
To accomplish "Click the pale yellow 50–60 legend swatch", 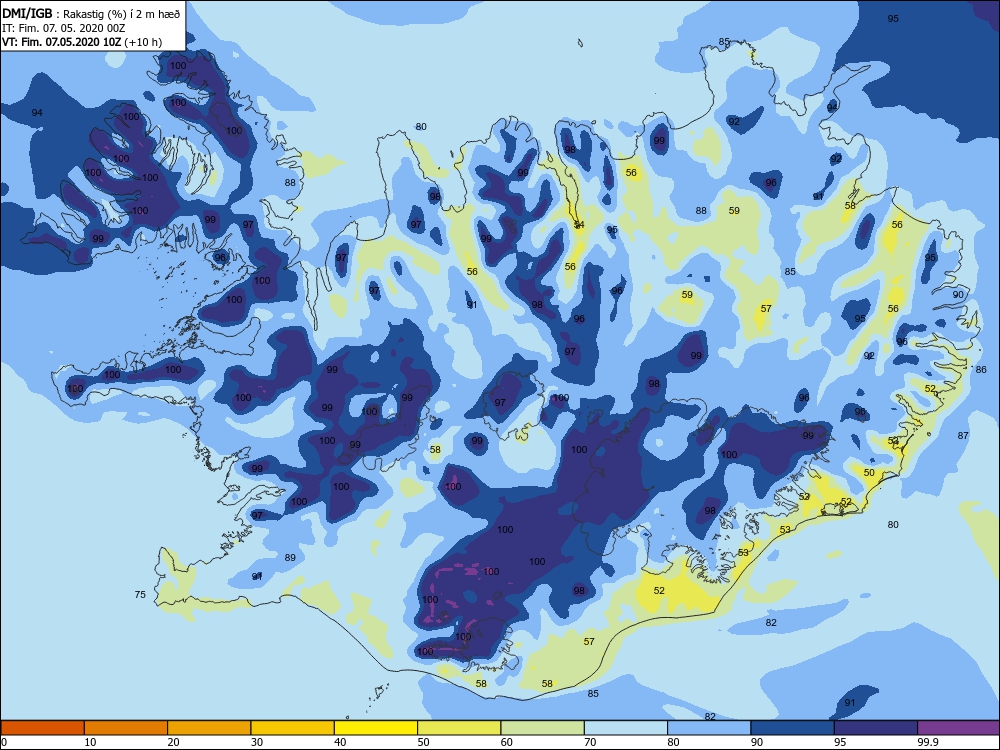I will (x=459, y=728).
